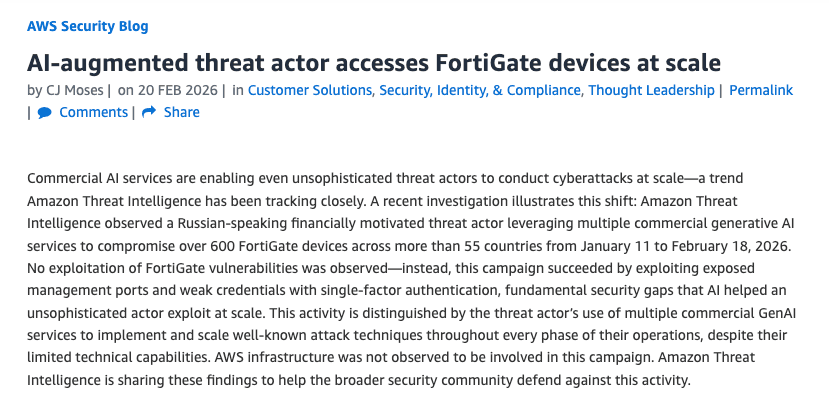Click the 'defend against this activity' closing text
The image size is (829, 402).
pos(604,381)
